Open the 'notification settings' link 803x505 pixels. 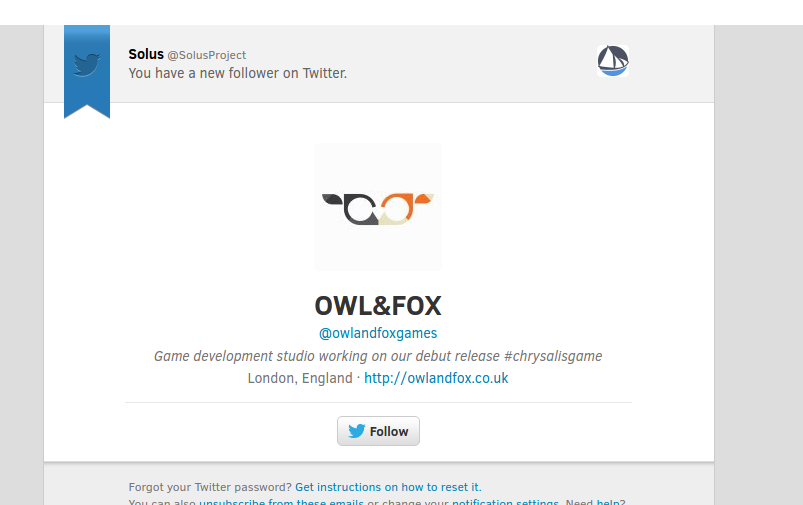coord(505,502)
